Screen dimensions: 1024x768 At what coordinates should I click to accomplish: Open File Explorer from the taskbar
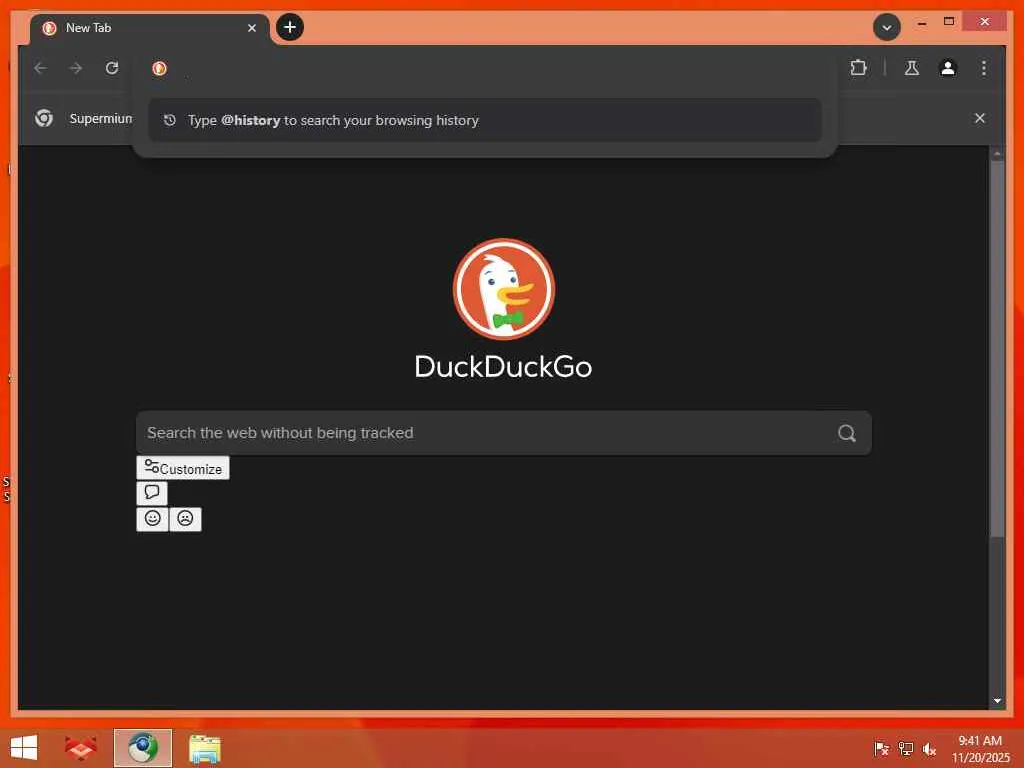coord(204,748)
